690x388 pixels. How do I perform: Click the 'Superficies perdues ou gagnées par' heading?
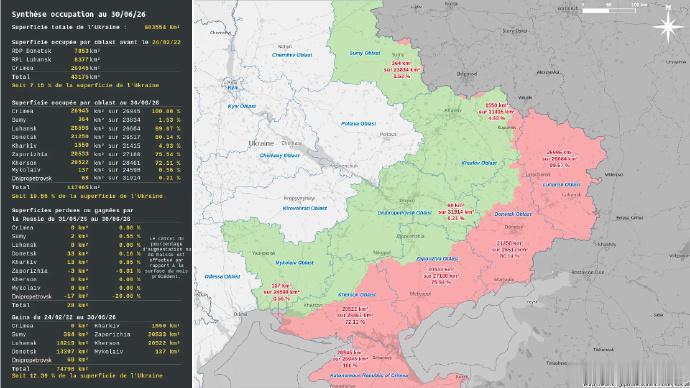tap(73, 210)
